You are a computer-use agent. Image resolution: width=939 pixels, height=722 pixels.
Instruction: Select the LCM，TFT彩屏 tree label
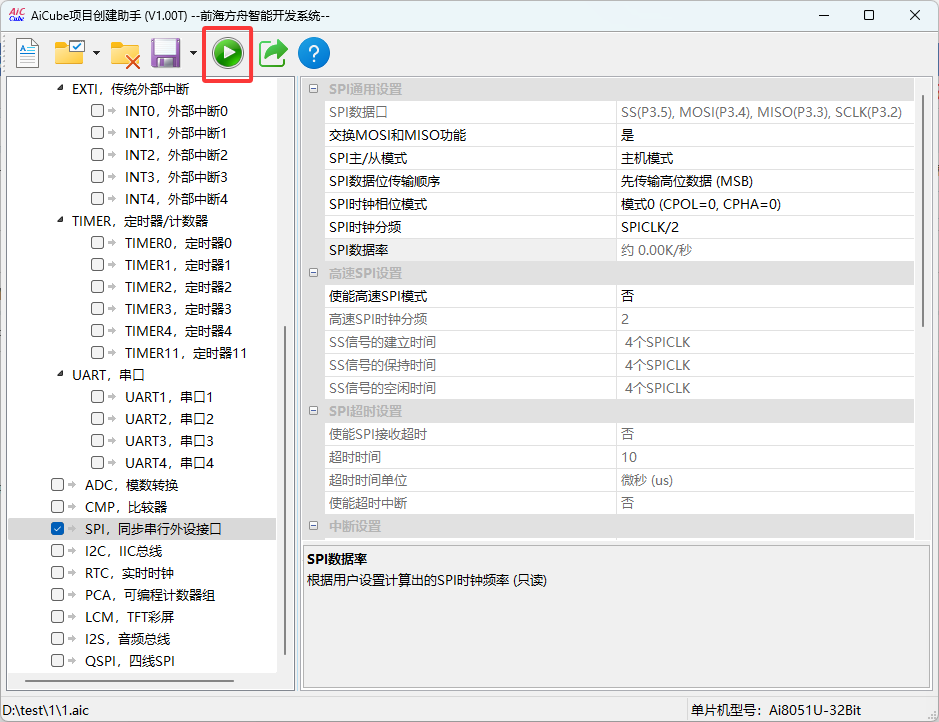(x=129, y=617)
